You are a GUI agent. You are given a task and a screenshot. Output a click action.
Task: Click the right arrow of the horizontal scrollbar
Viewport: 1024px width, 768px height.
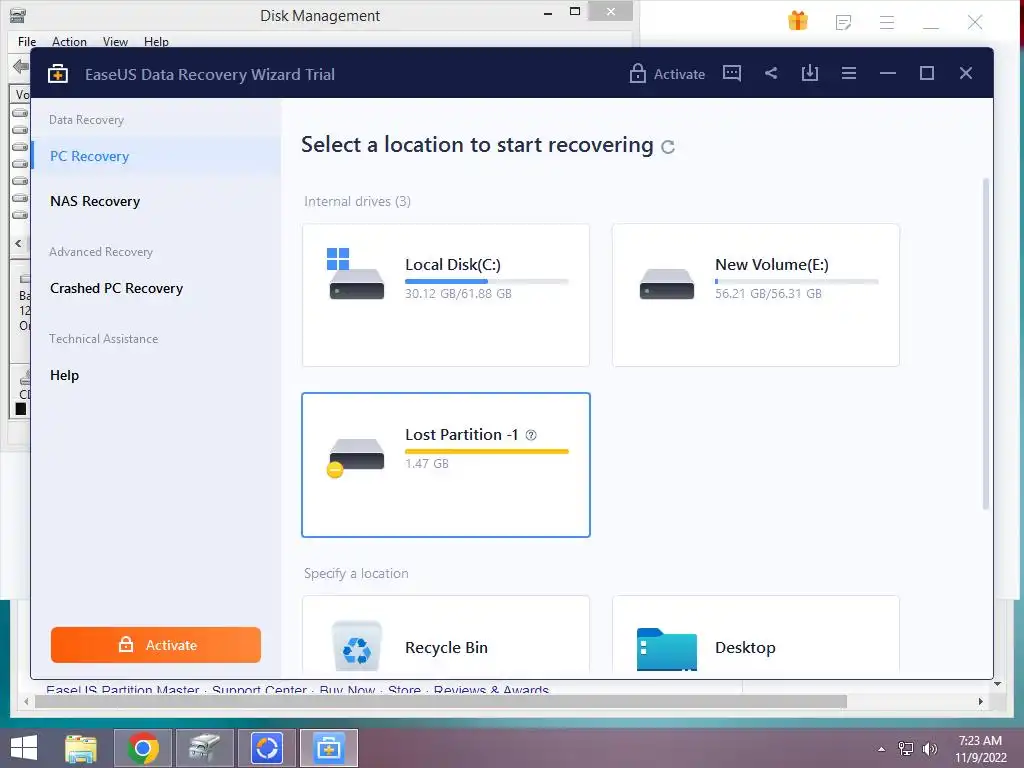[x=980, y=701]
